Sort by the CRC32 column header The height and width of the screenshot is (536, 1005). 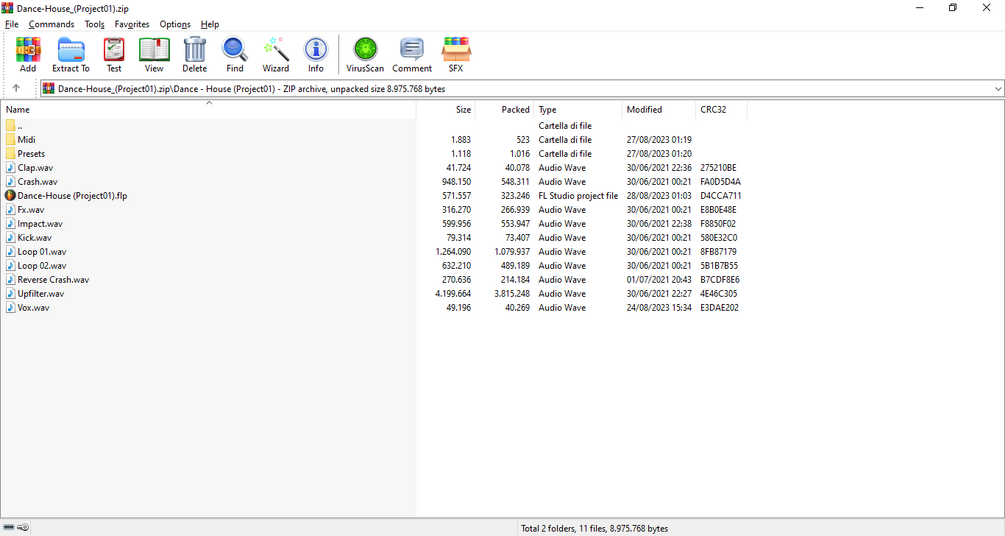(x=721, y=110)
